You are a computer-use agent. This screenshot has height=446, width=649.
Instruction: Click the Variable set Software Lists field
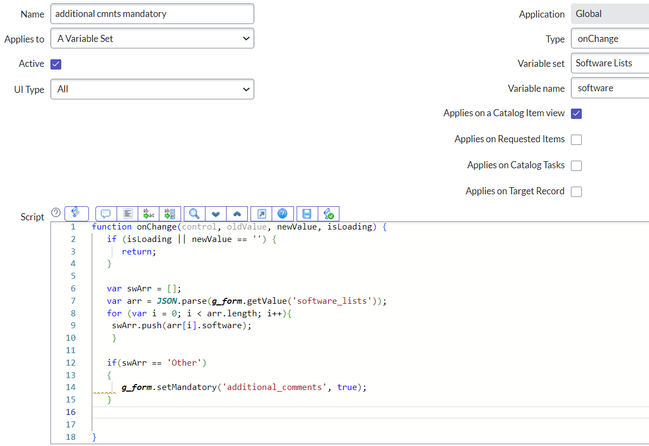pos(610,63)
